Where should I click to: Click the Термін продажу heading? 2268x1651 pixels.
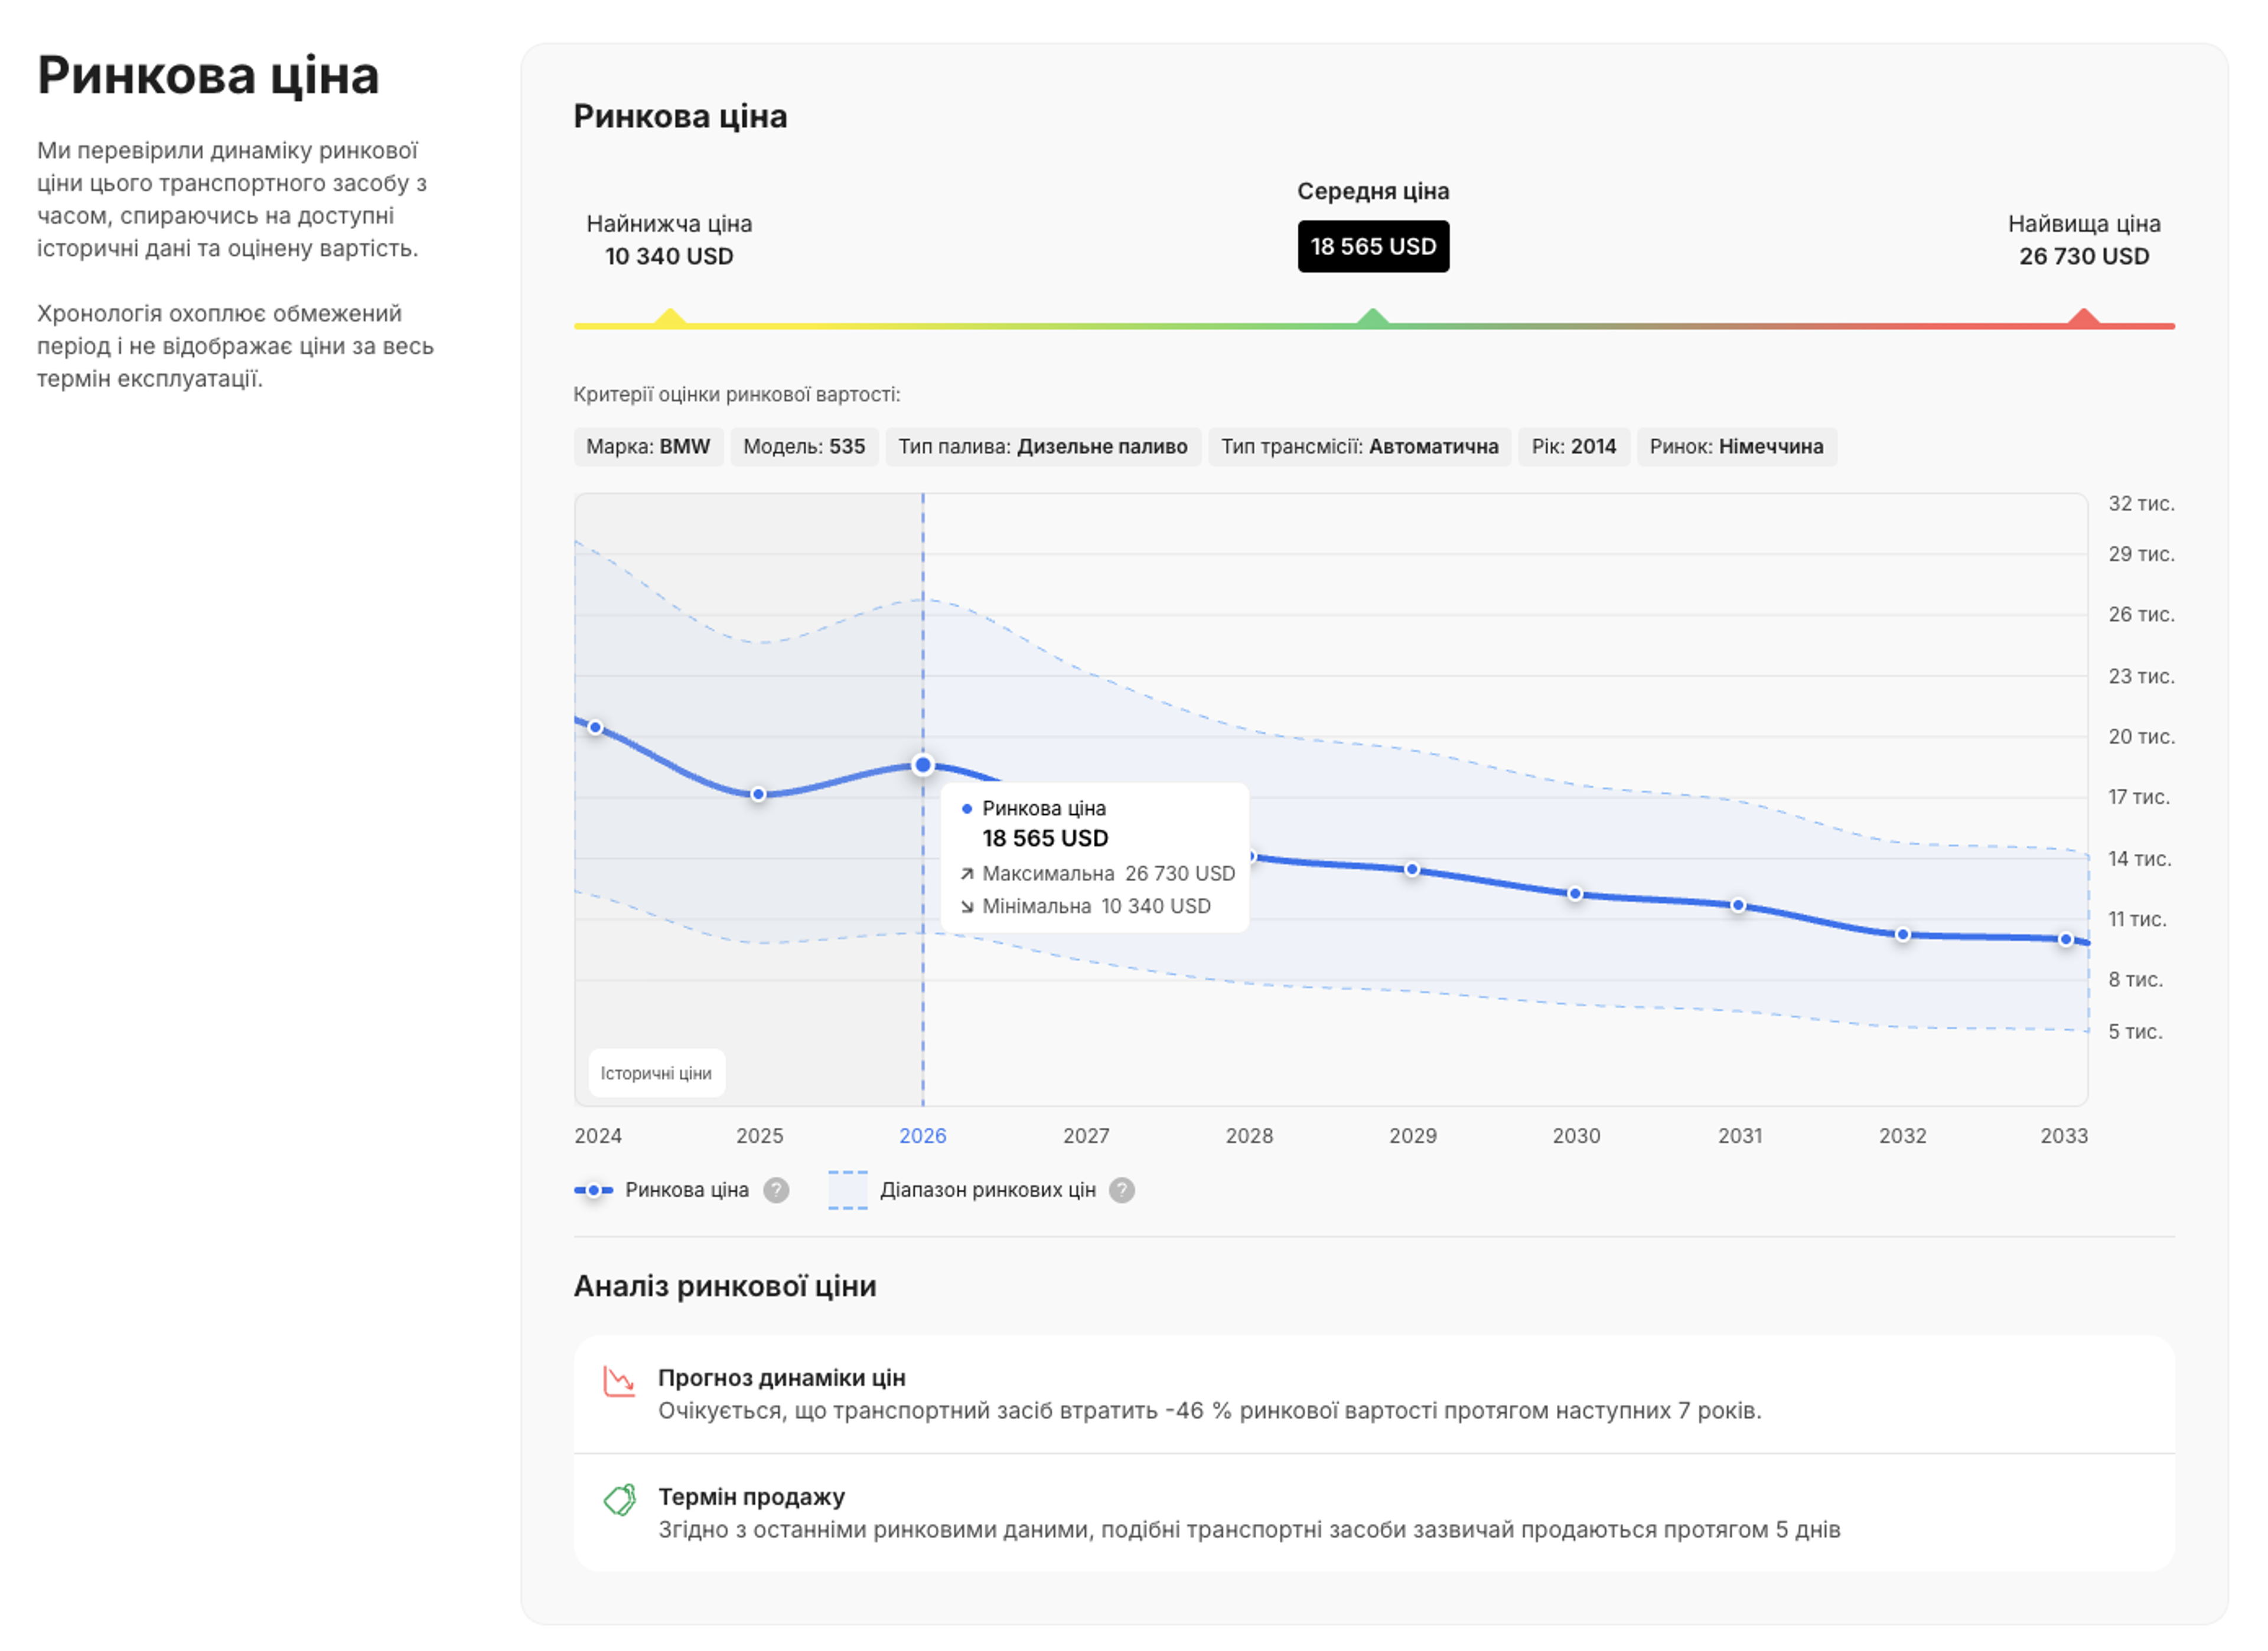(752, 1497)
